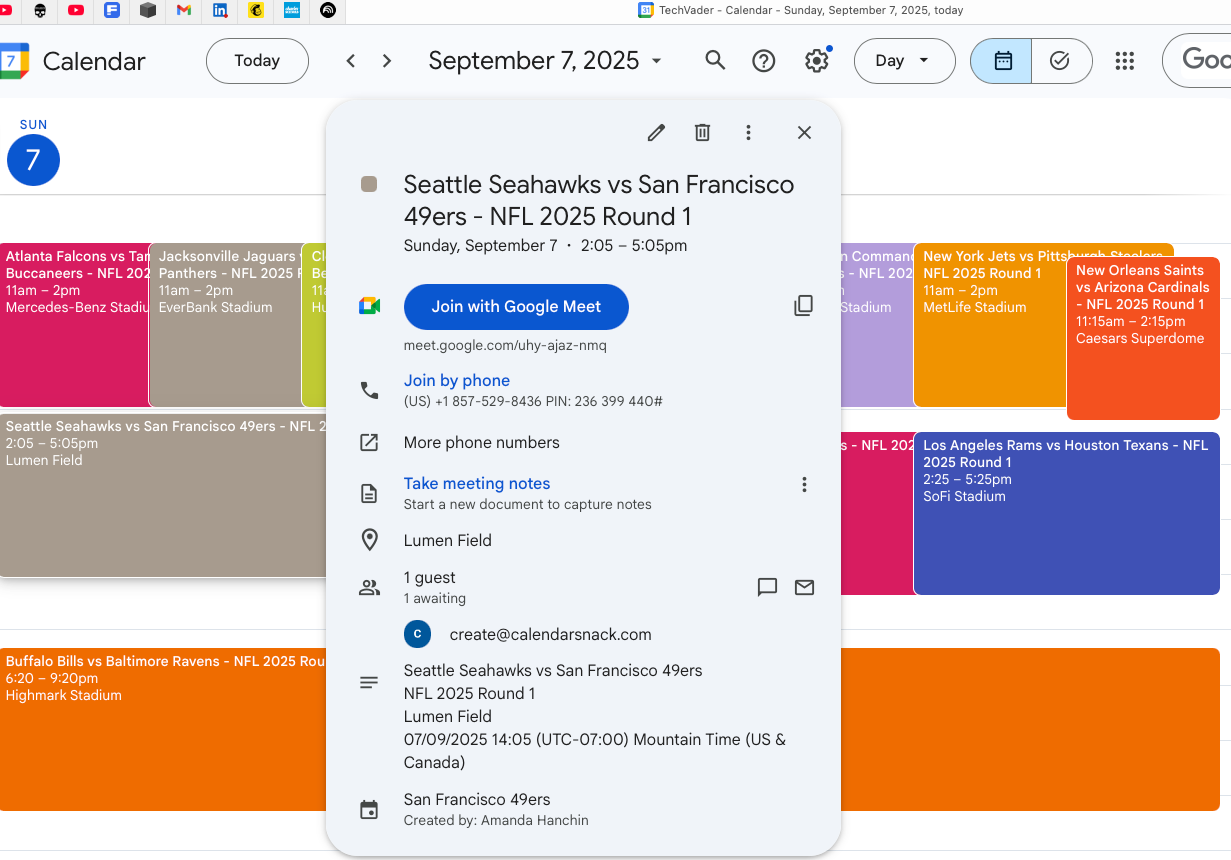This screenshot has height=860, width=1231.
Task: Email guests using envelope icon
Action: pyautogui.click(x=804, y=587)
